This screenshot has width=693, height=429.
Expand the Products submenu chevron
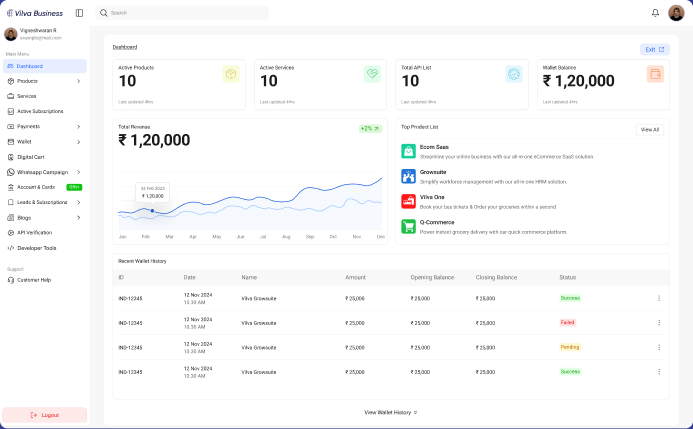coord(78,81)
